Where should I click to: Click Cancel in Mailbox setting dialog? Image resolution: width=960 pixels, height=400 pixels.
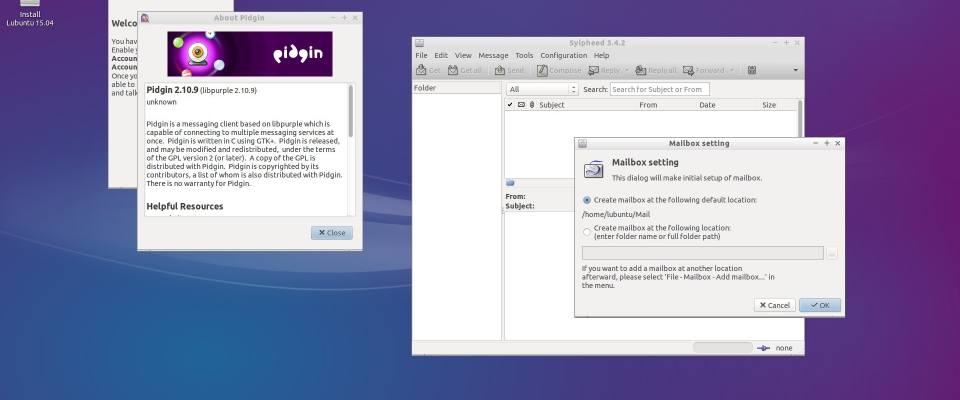click(x=774, y=305)
